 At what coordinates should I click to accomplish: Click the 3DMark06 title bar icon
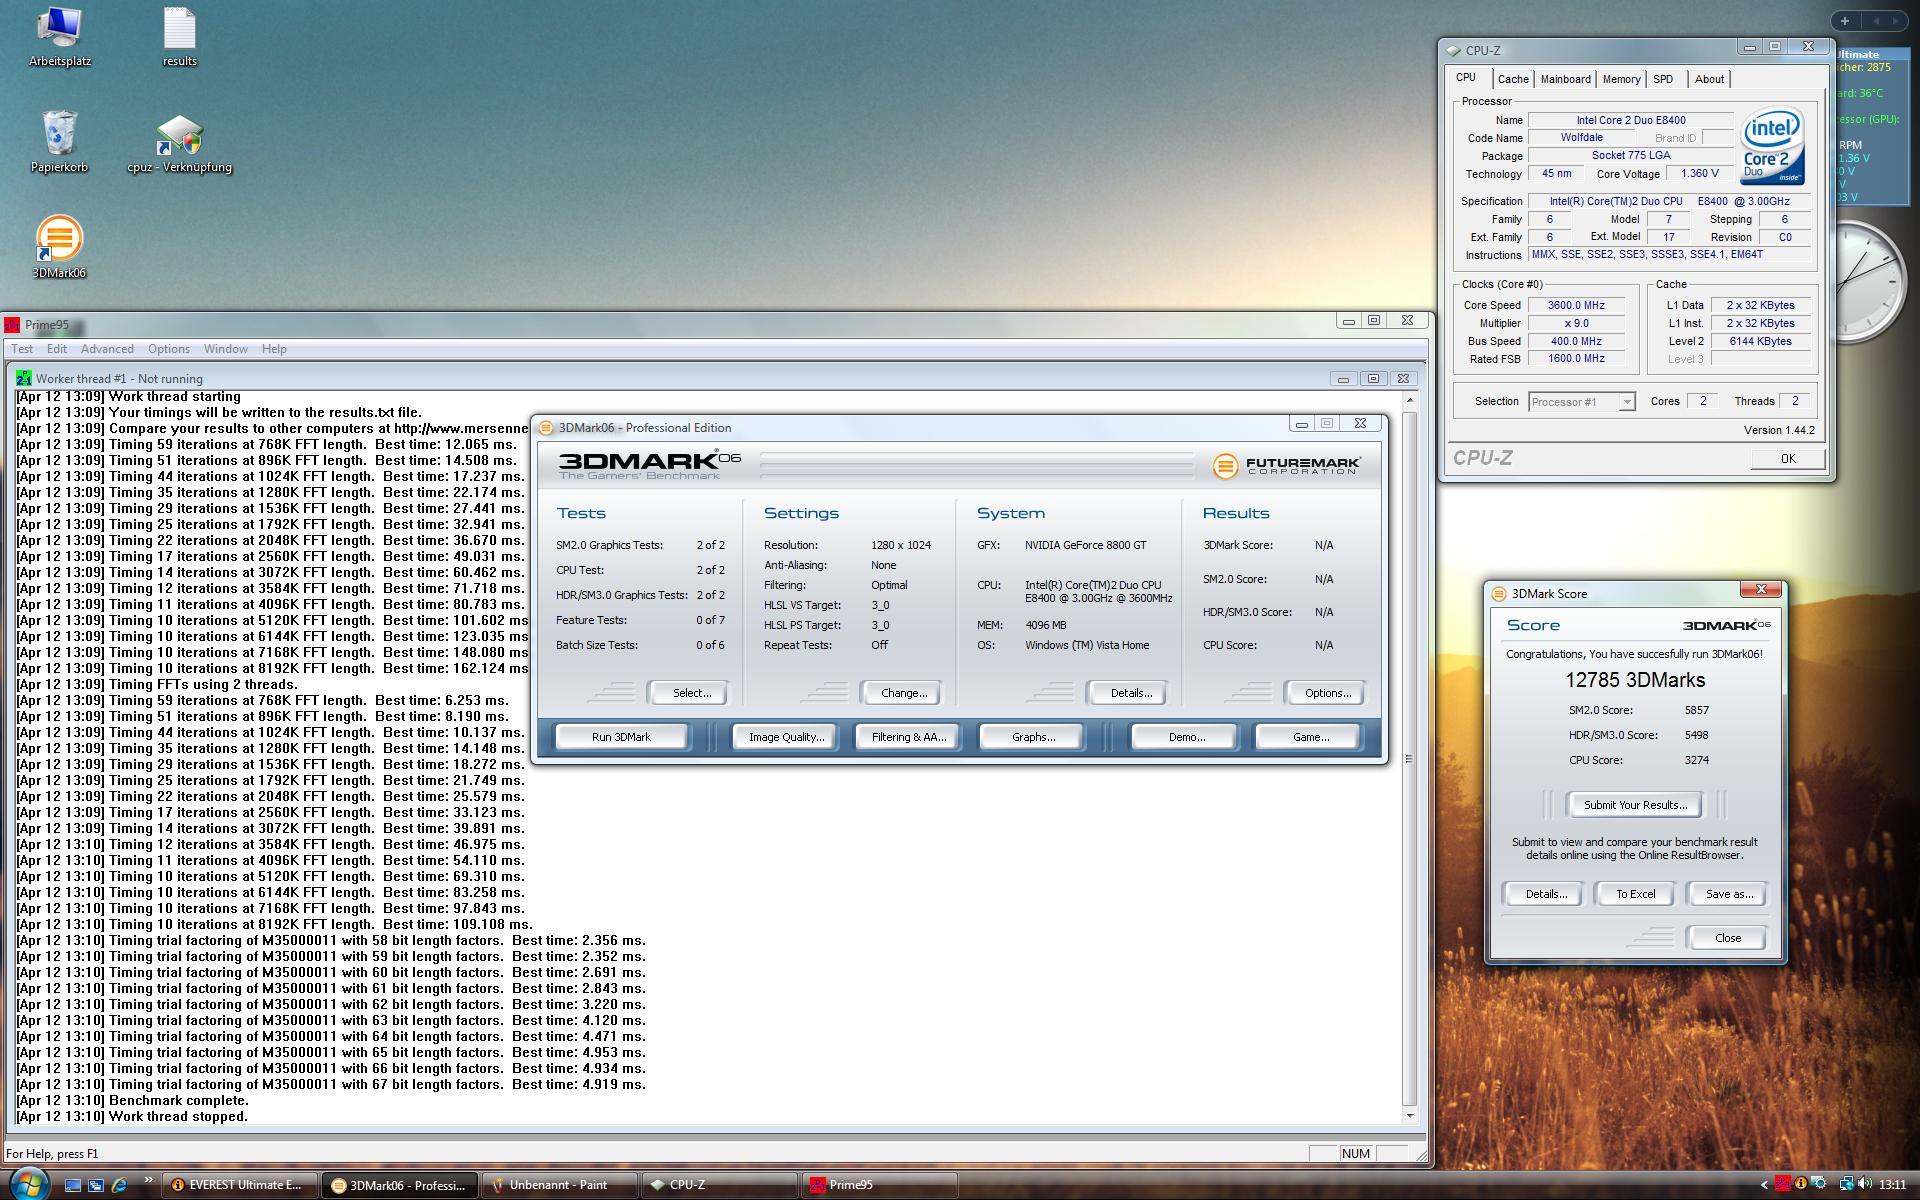tap(546, 427)
